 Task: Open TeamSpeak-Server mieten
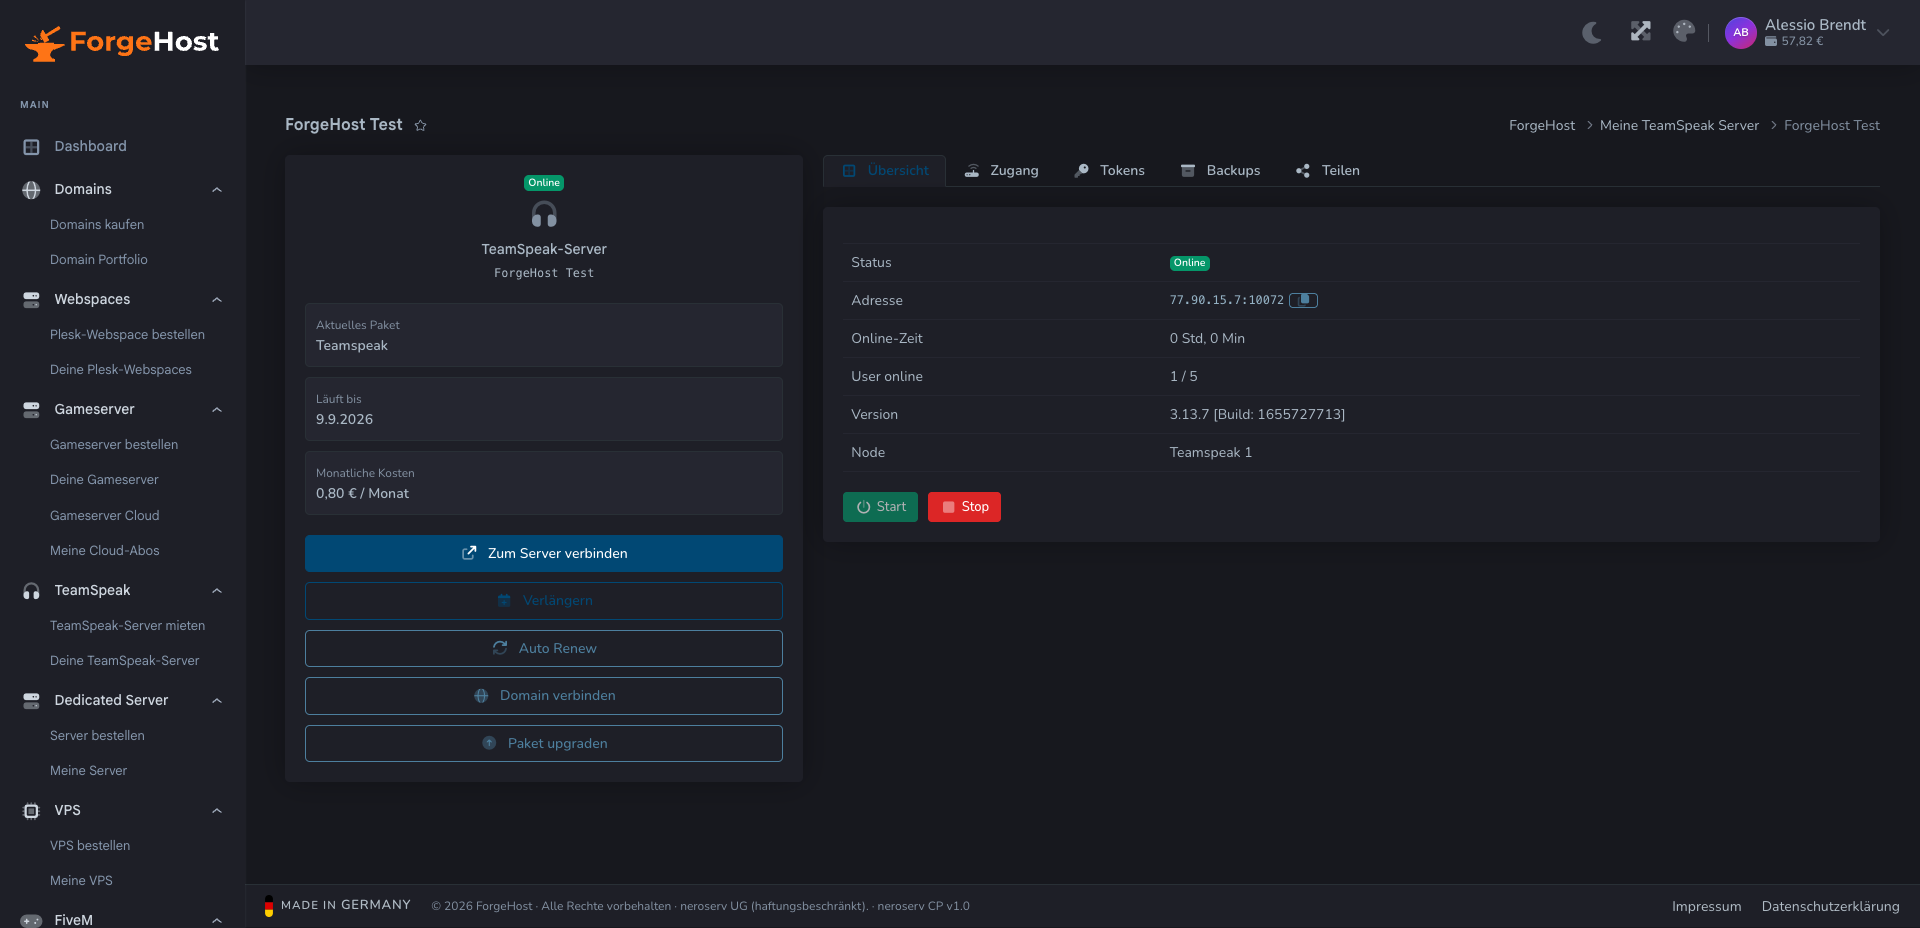127,626
